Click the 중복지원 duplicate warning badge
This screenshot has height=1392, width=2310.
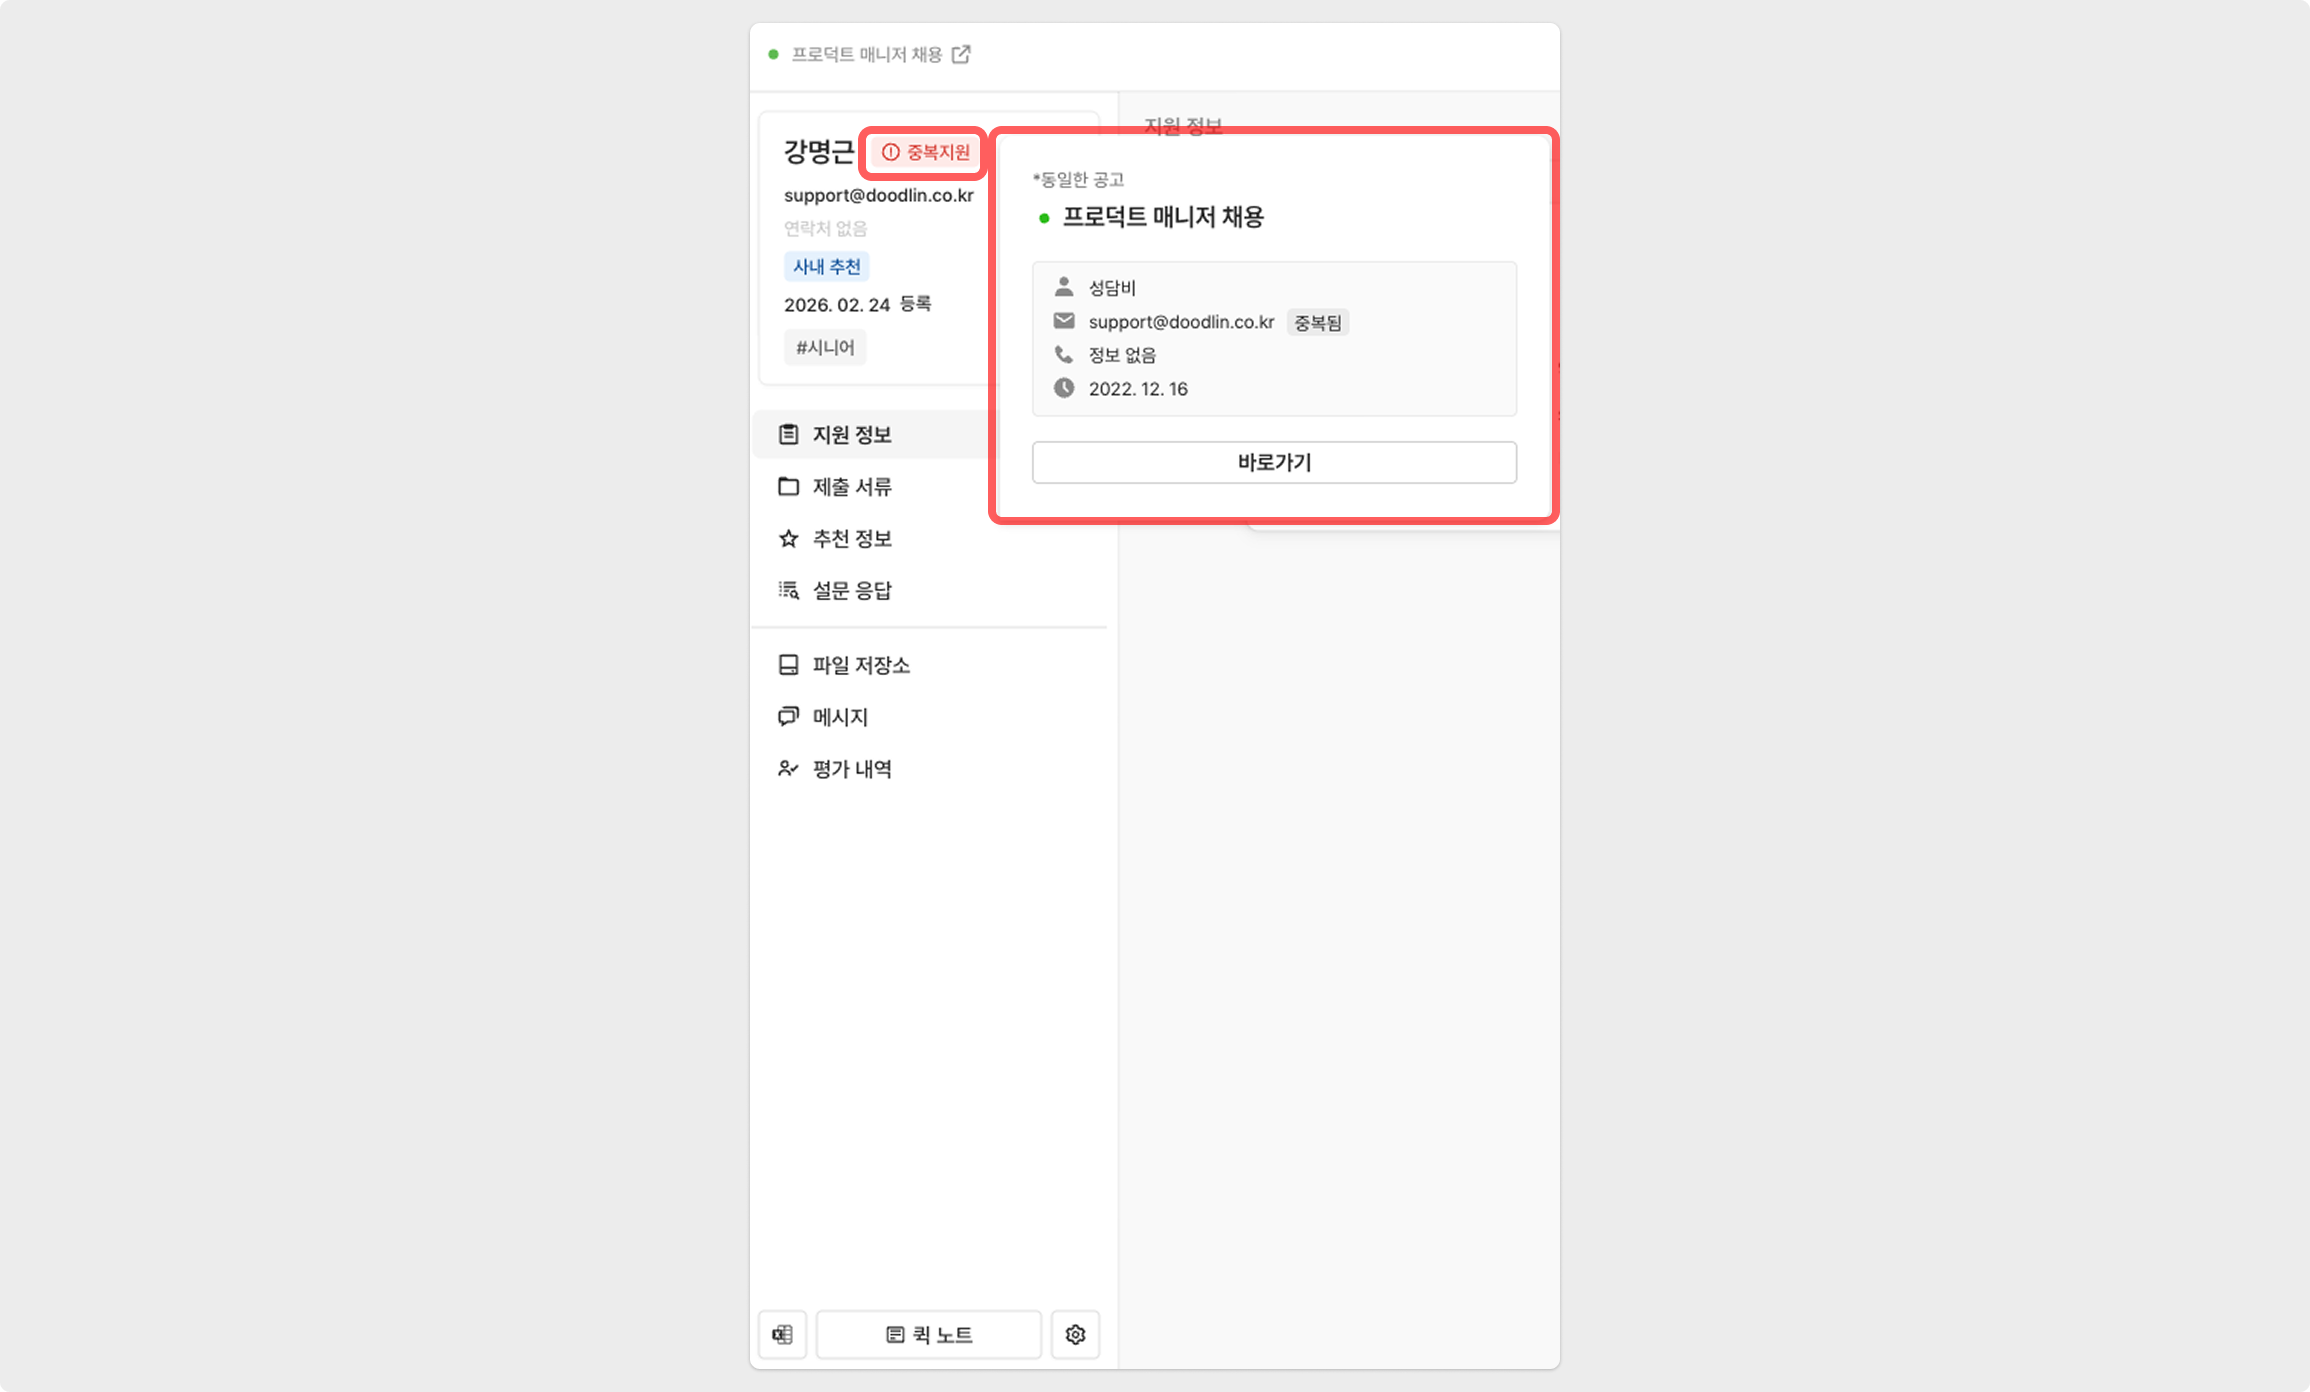coord(925,152)
